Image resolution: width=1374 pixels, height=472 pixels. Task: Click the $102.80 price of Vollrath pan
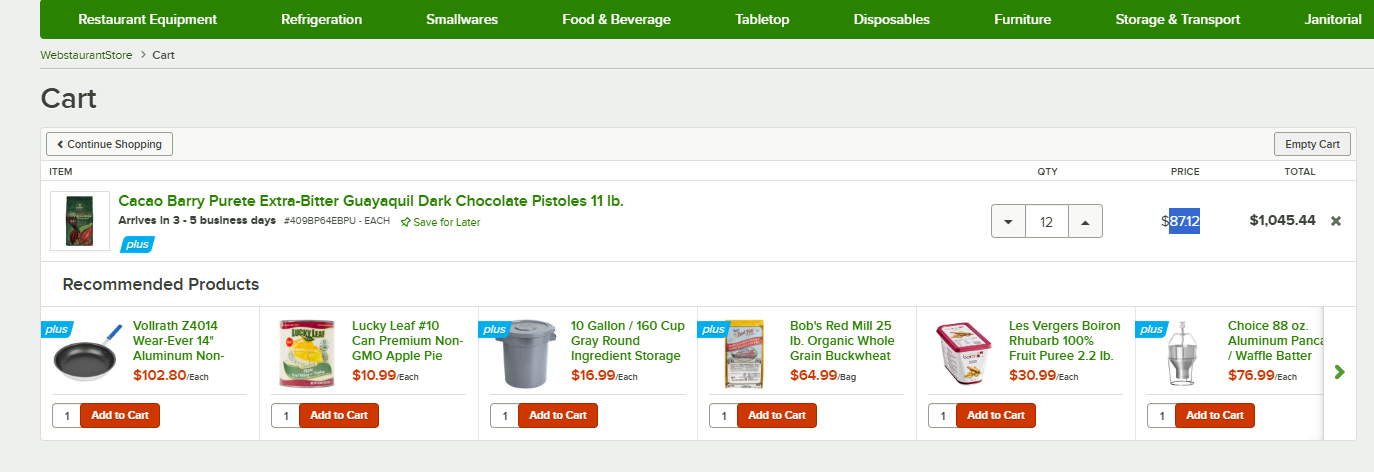pyautogui.click(x=160, y=376)
